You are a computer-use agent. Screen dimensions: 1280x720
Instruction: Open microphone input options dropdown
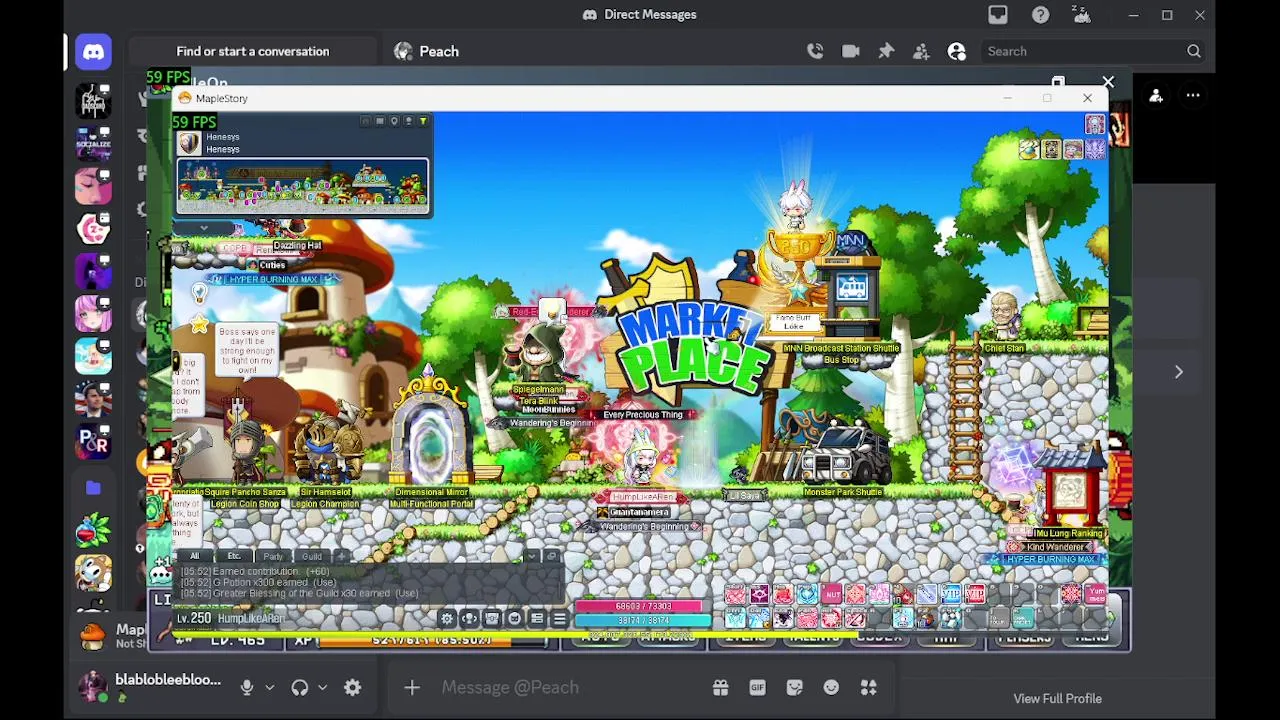(x=269, y=687)
